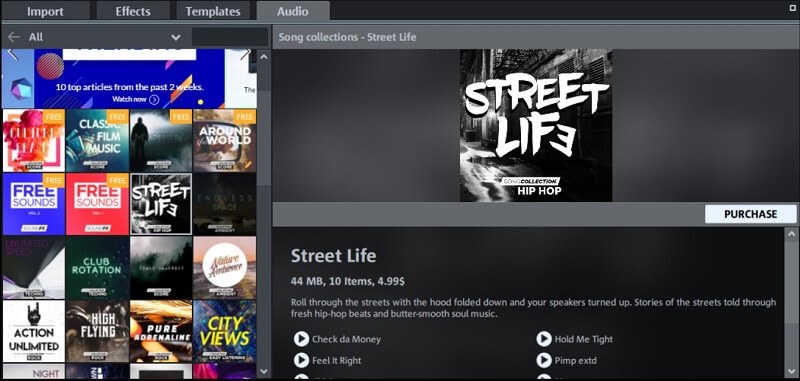Viewport: 800px width, 381px height.
Task: Switch to the Effects tab
Action: click(x=133, y=11)
